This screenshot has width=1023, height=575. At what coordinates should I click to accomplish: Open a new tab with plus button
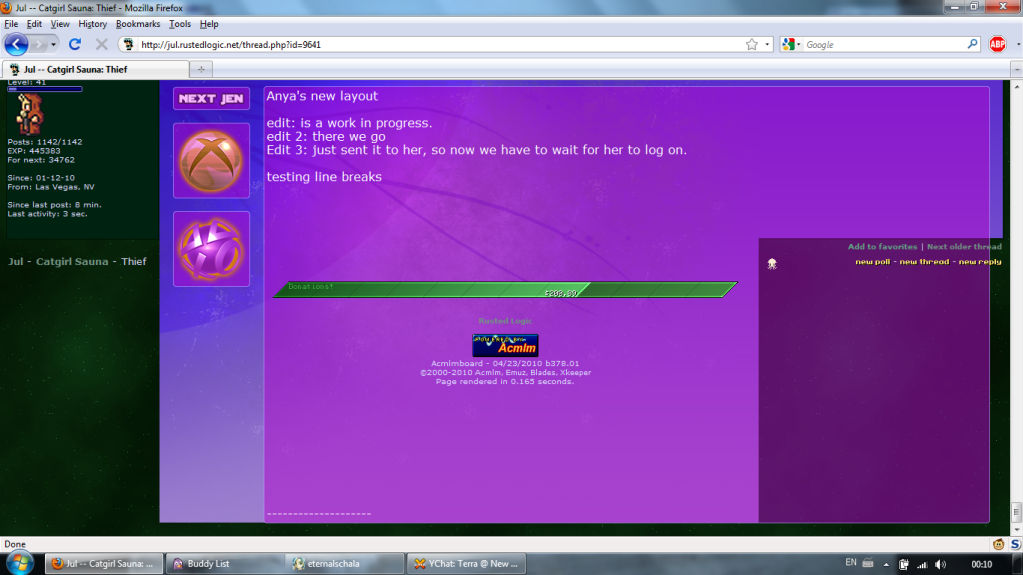pyautogui.click(x=201, y=69)
